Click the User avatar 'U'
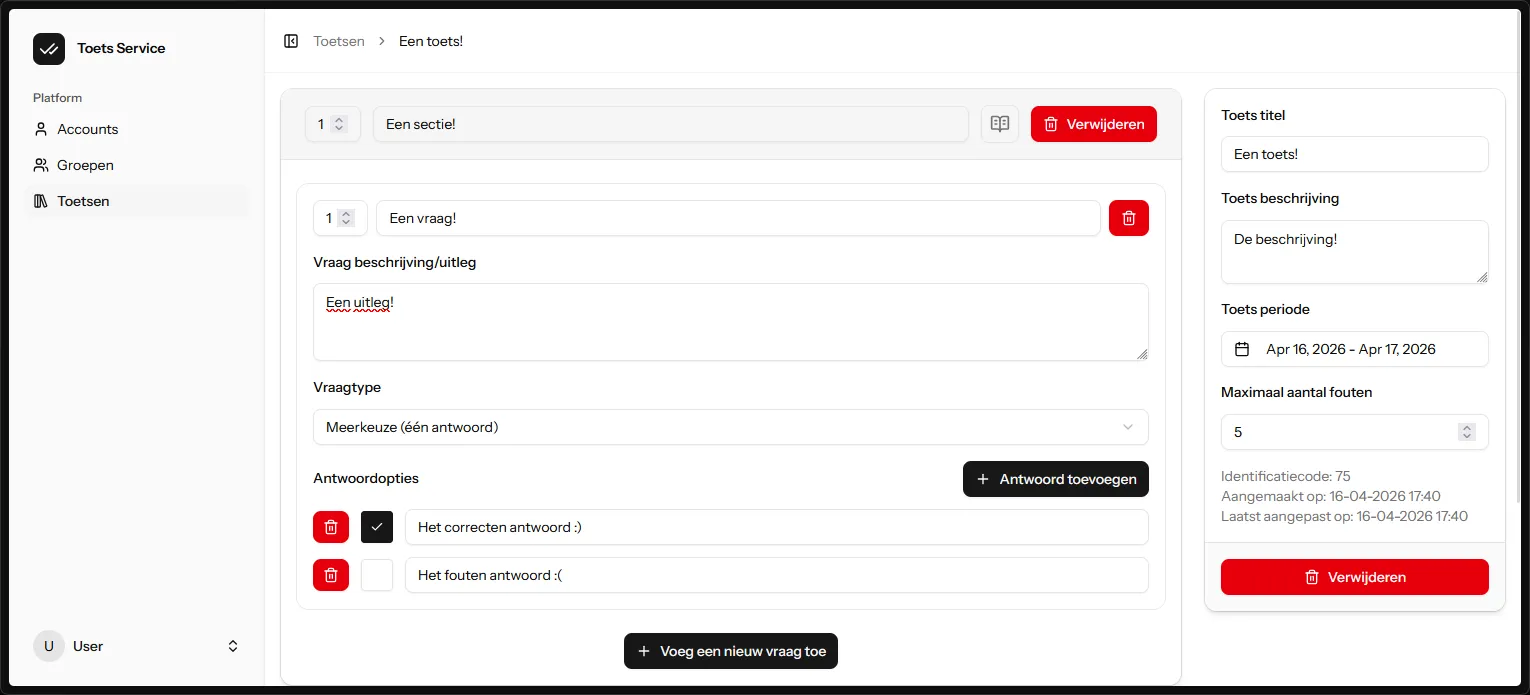1530x695 pixels. [49, 646]
